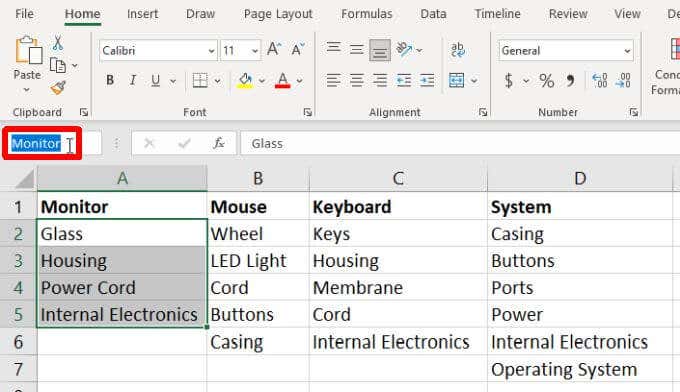Open Font settings dialog launcher
This screenshot has height=392, width=680.
(307, 112)
